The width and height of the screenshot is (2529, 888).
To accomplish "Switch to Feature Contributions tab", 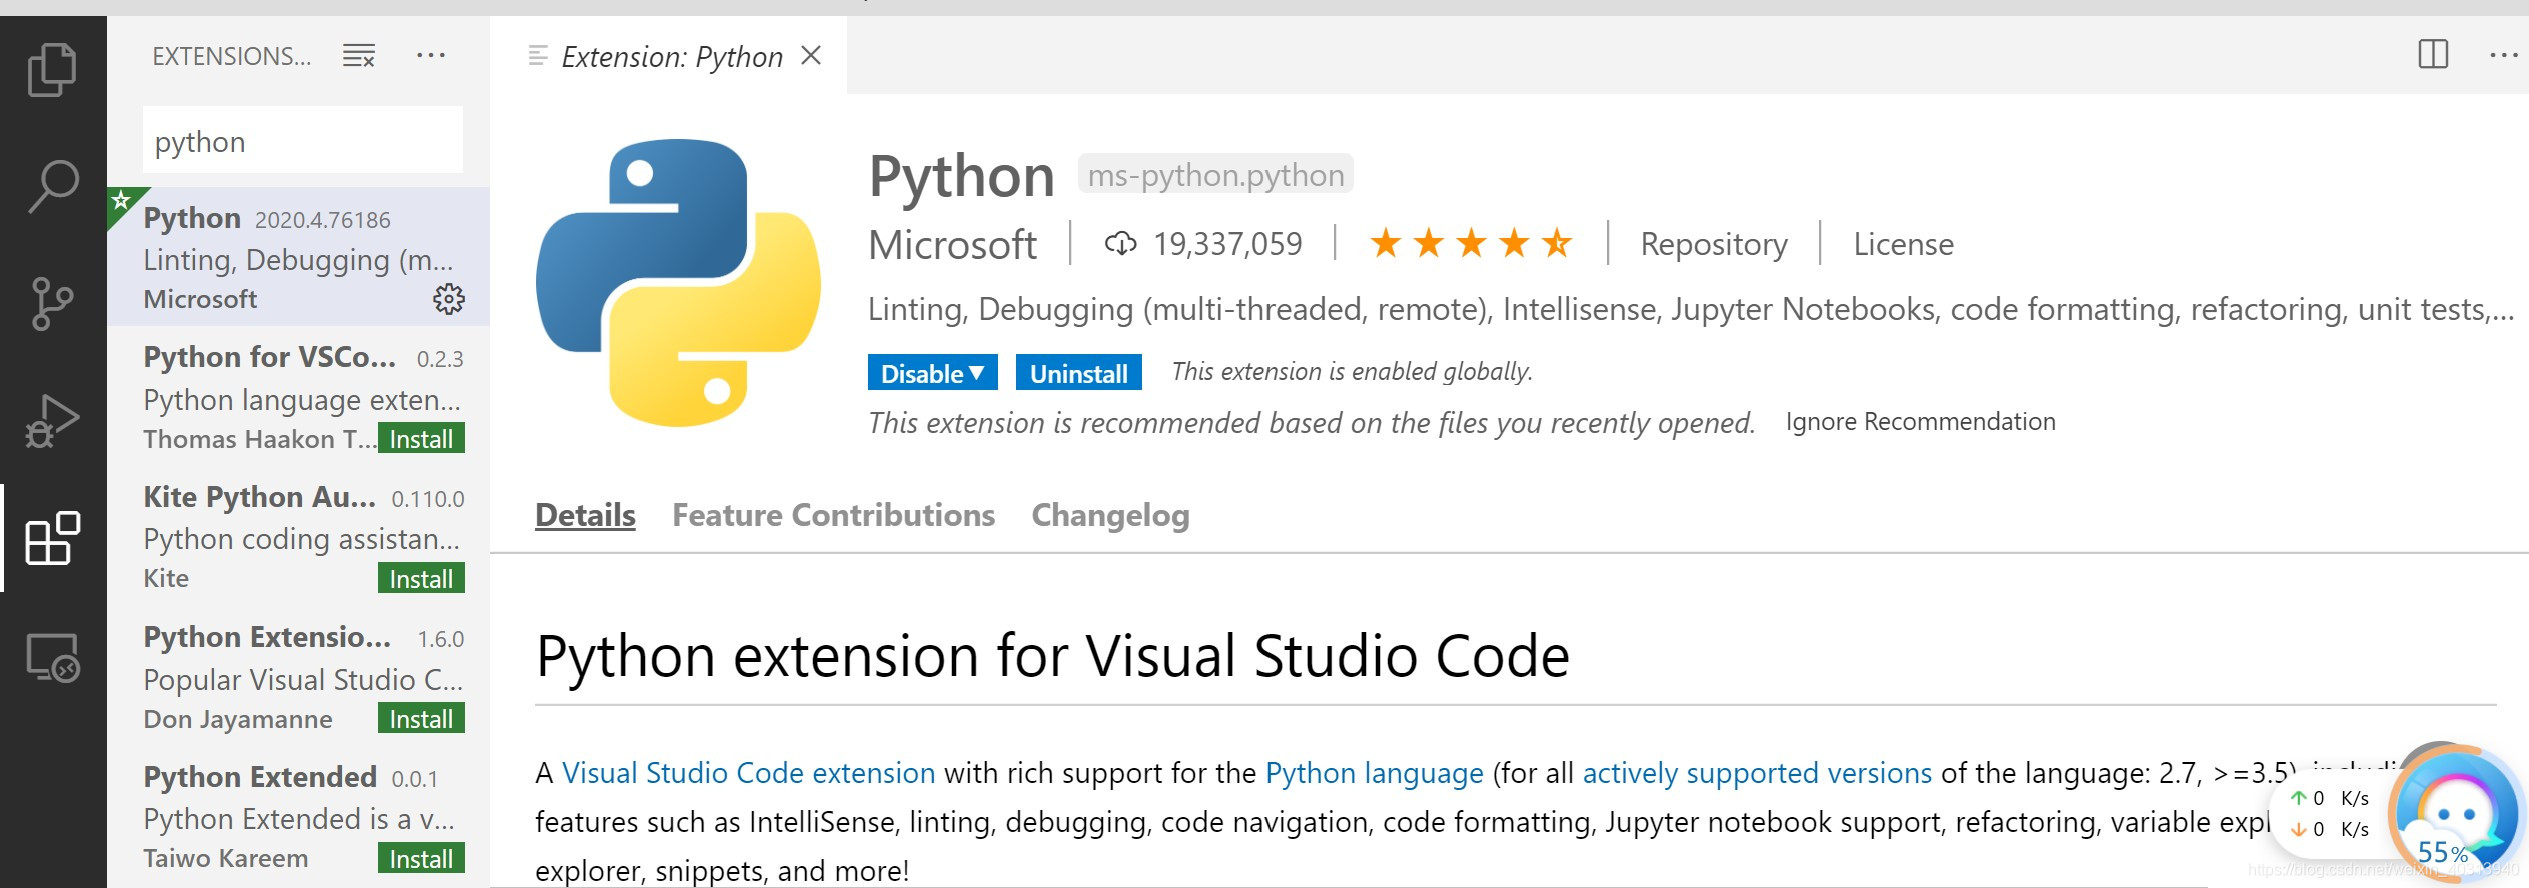I will [x=833, y=515].
